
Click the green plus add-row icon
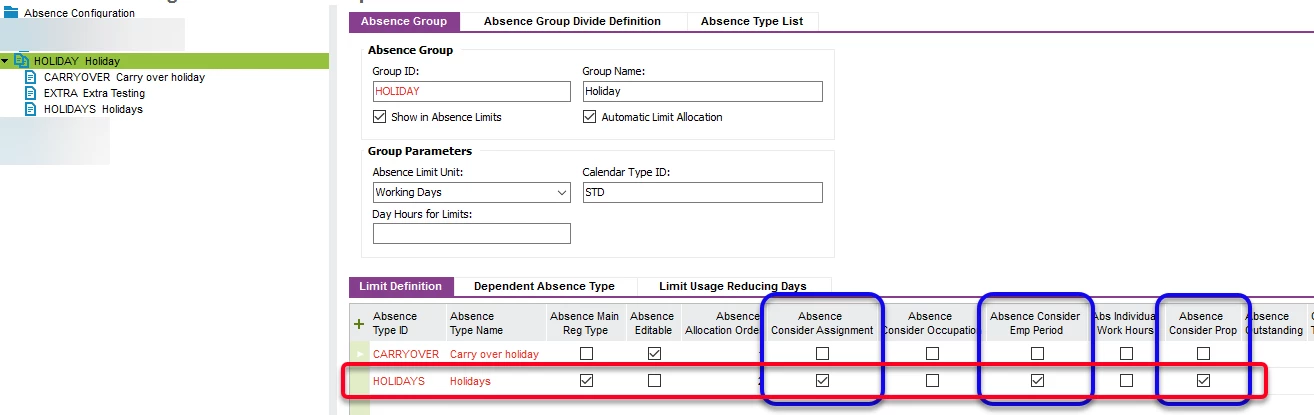359,324
